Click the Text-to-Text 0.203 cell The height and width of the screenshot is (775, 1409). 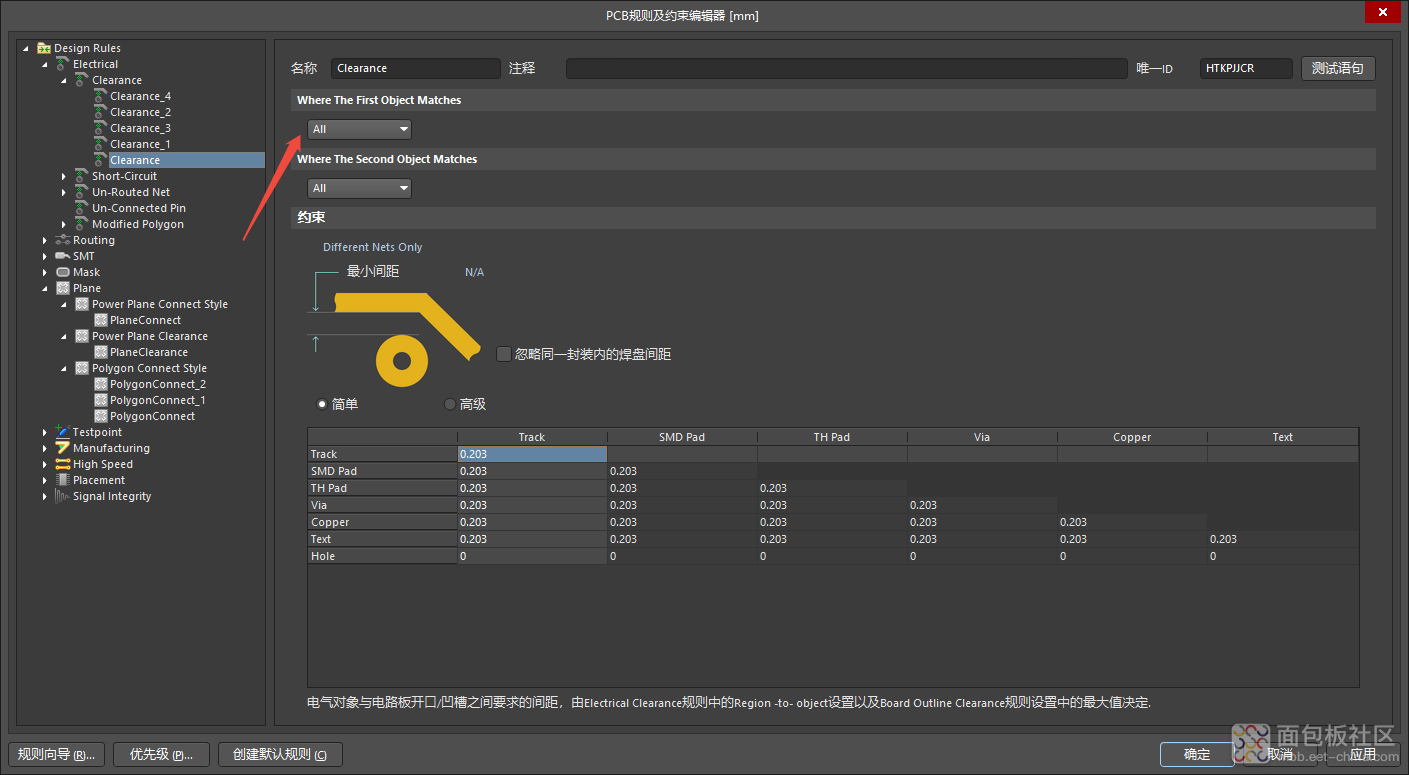1283,539
